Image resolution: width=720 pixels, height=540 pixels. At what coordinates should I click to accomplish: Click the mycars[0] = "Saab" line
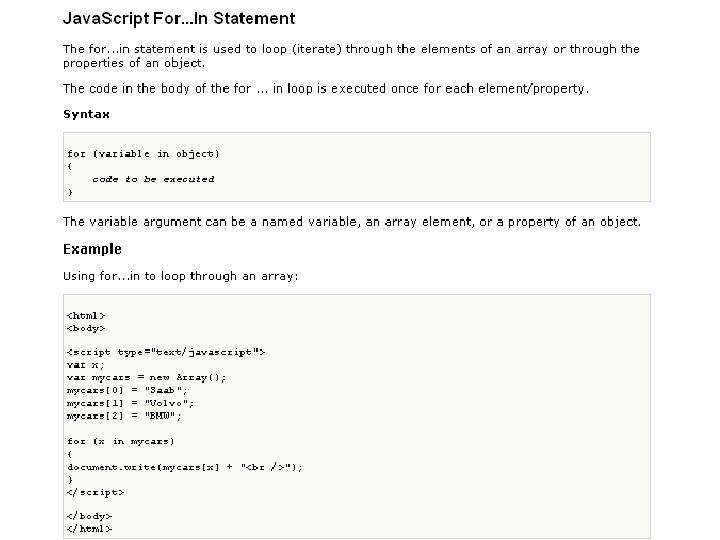126,390
